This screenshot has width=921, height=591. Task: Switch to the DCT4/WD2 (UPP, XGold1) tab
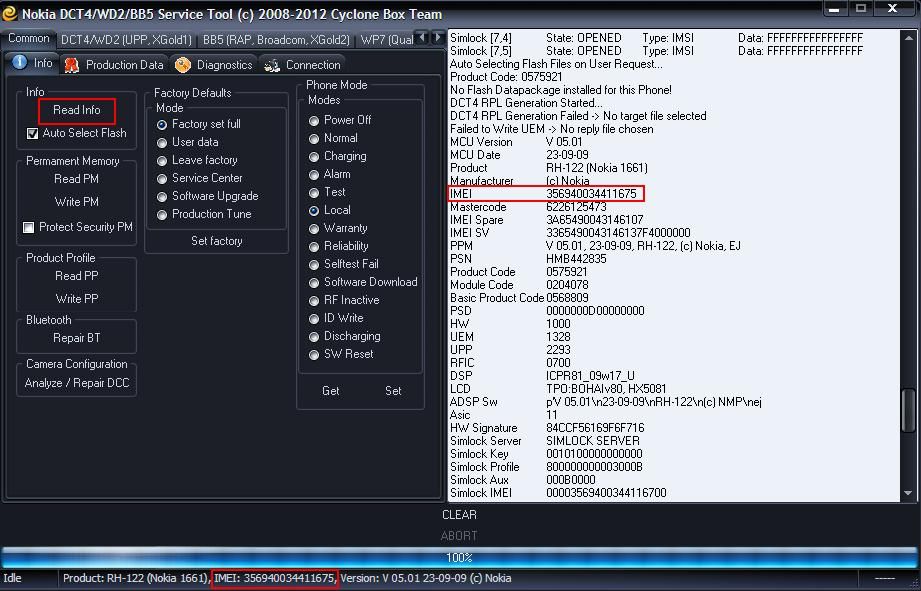126,40
